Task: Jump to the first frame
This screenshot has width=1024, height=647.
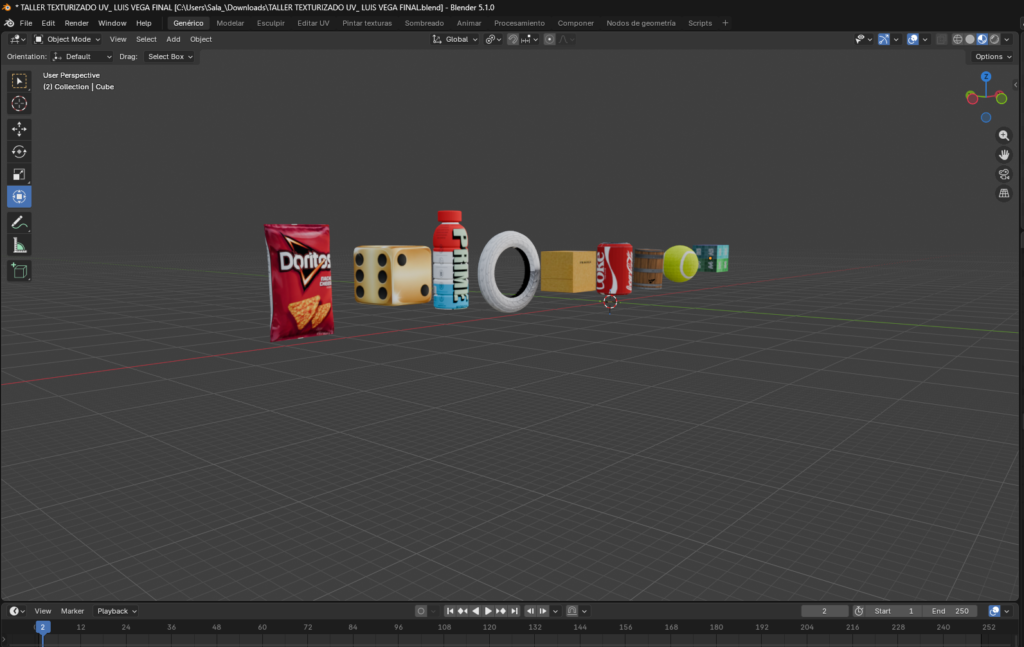Action: tap(450, 611)
